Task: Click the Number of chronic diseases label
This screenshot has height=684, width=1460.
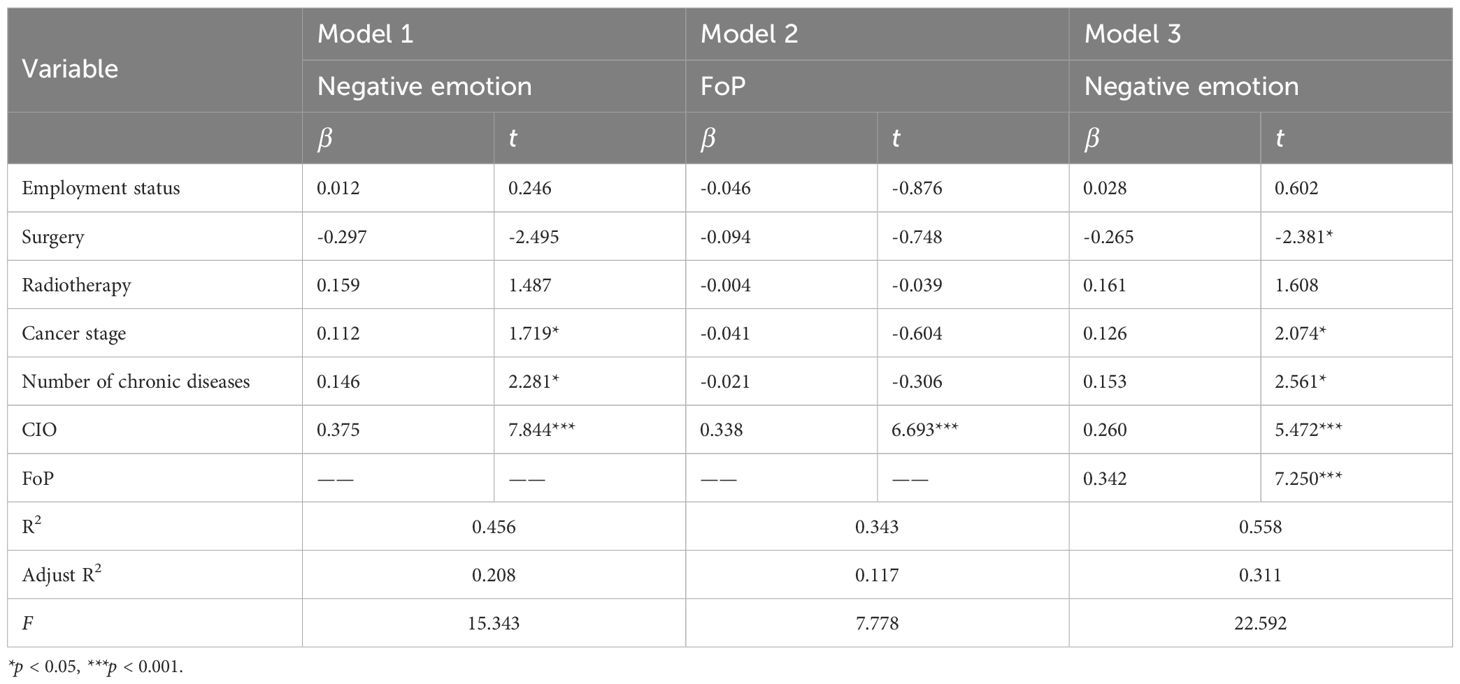Action: point(135,381)
